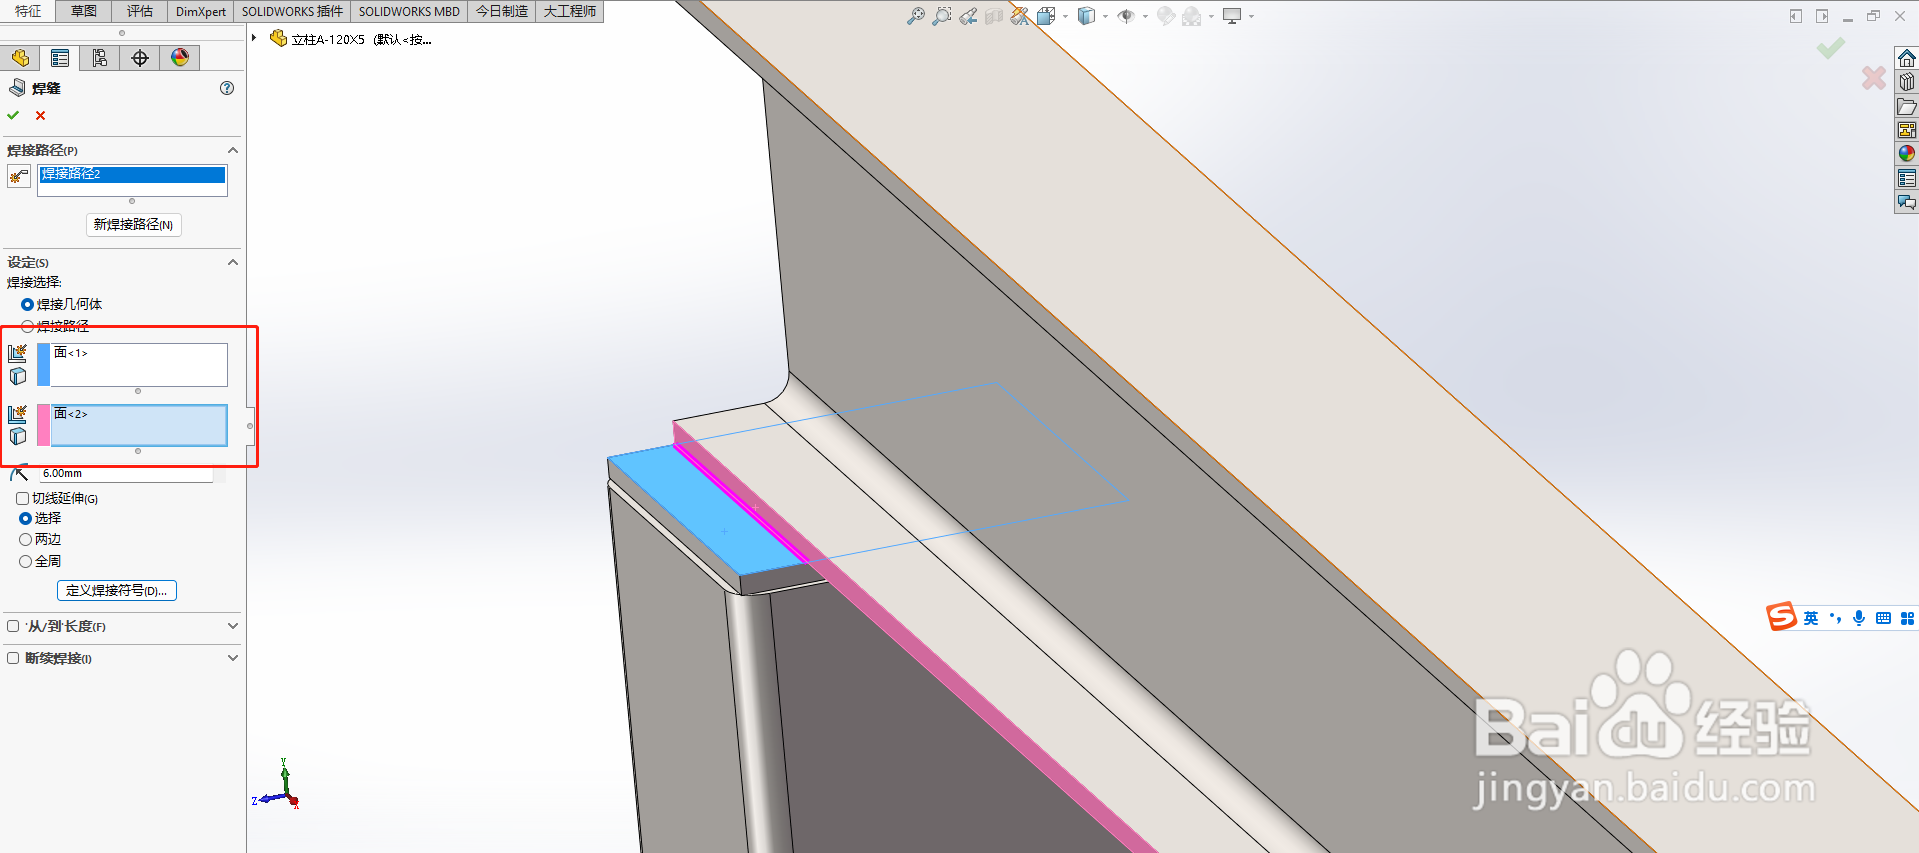The width and height of the screenshot is (1919, 853).
Task: Enable the 从/到长度 checkbox
Action: pos(13,626)
